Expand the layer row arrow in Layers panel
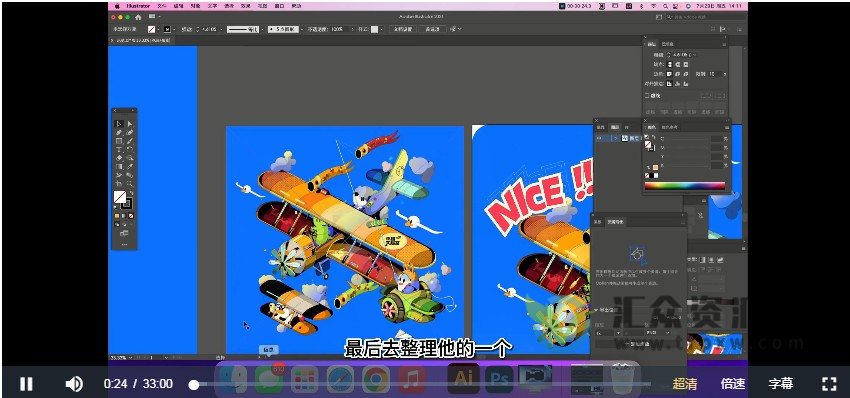The image size is (850, 398). point(616,138)
